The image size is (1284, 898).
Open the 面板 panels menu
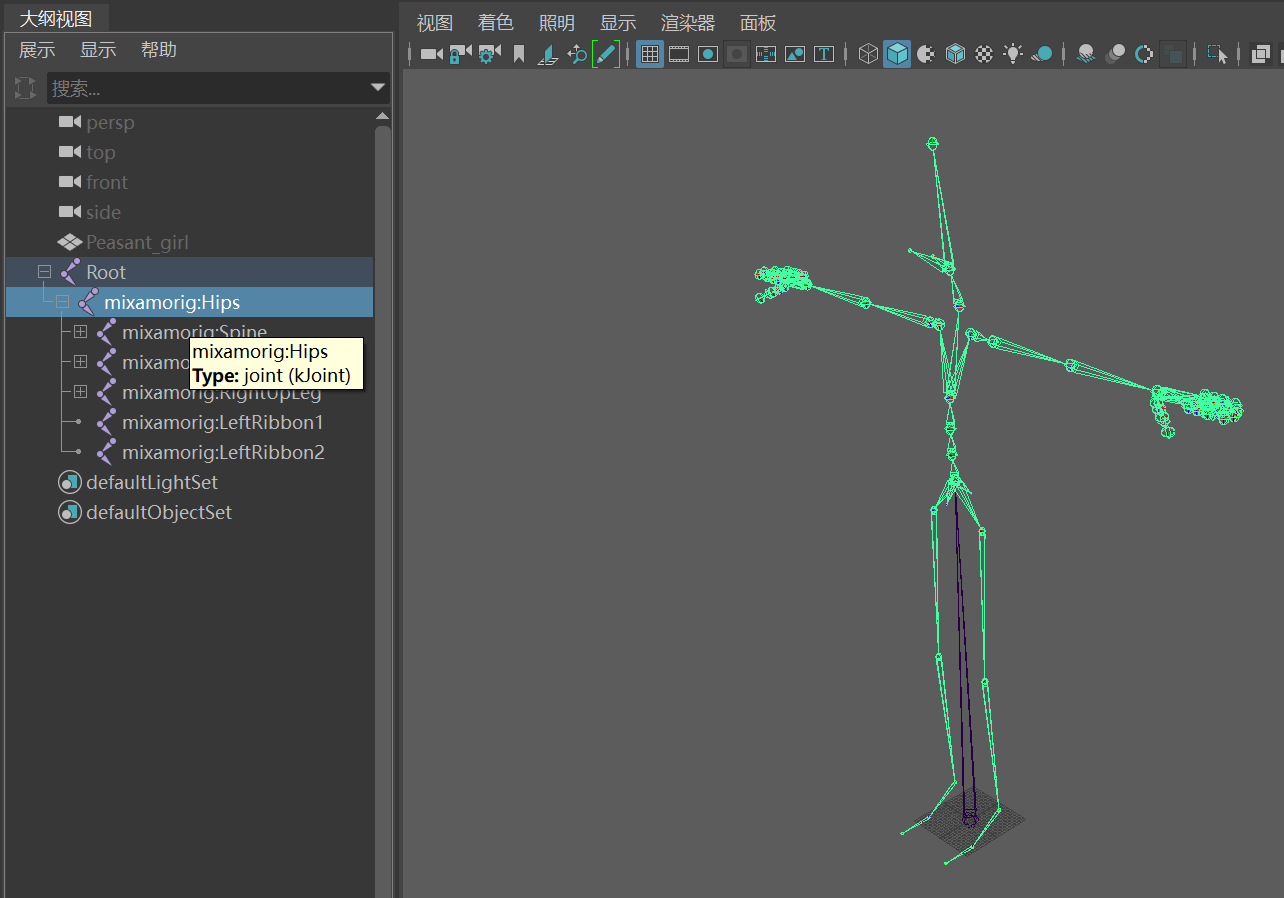point(758,23)
